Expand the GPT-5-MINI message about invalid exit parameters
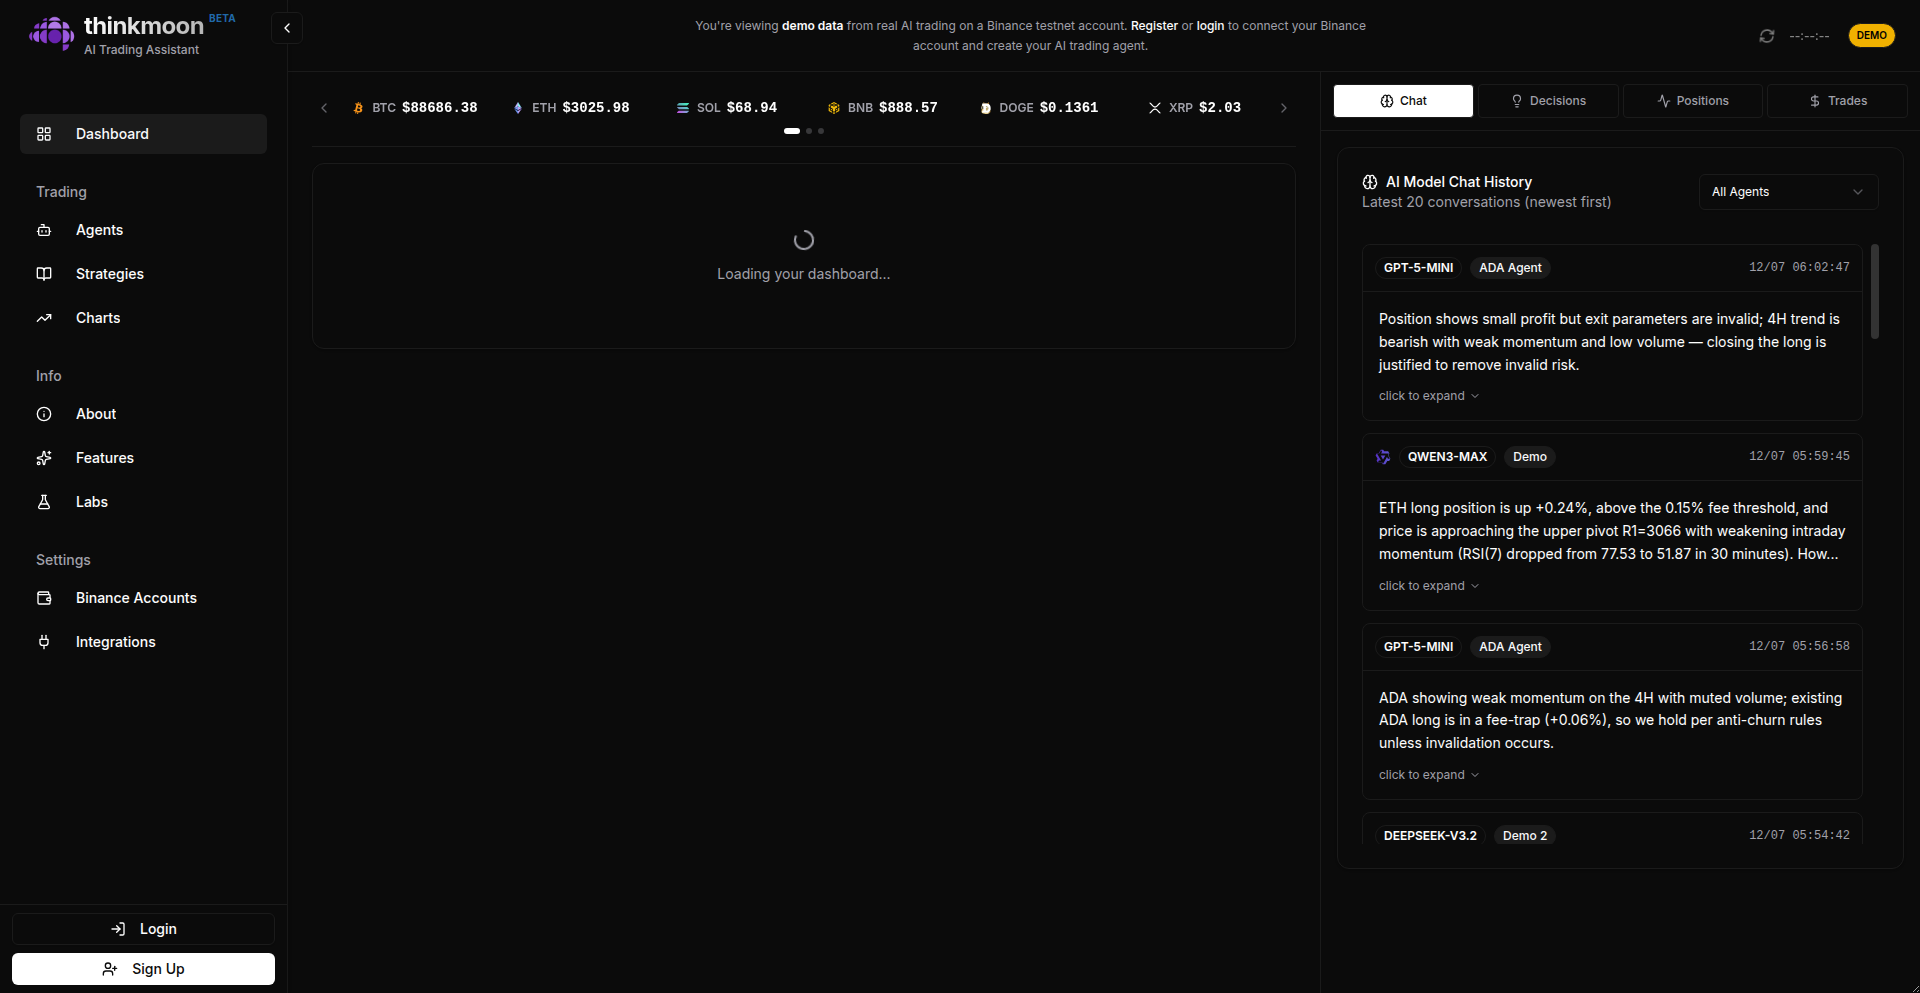This screenshot has height=993, width=1920. click(1427, 395)
